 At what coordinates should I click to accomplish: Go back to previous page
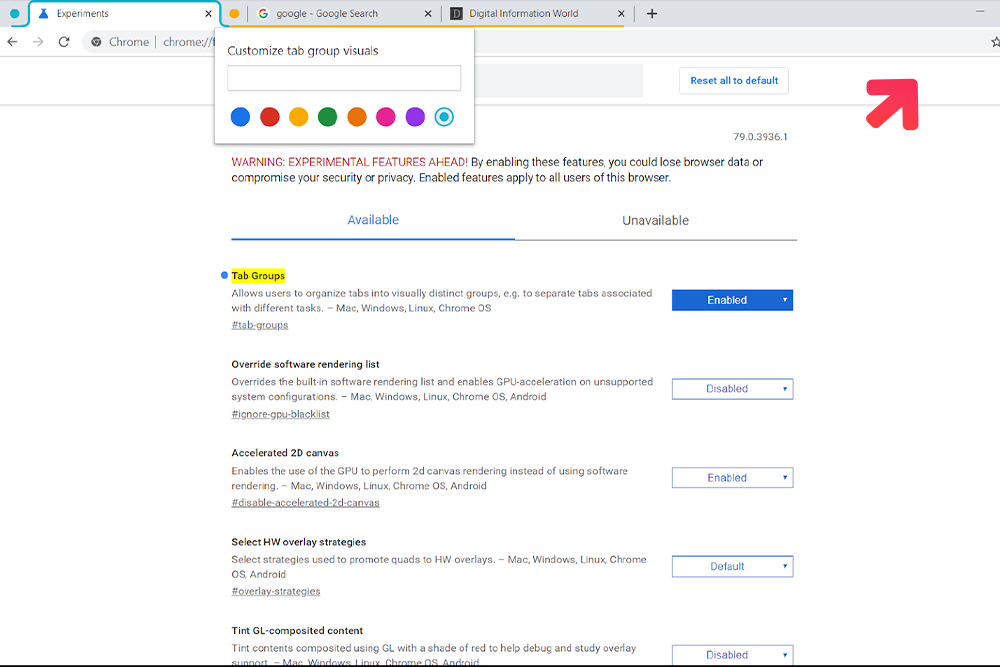(x=12, y=42)
